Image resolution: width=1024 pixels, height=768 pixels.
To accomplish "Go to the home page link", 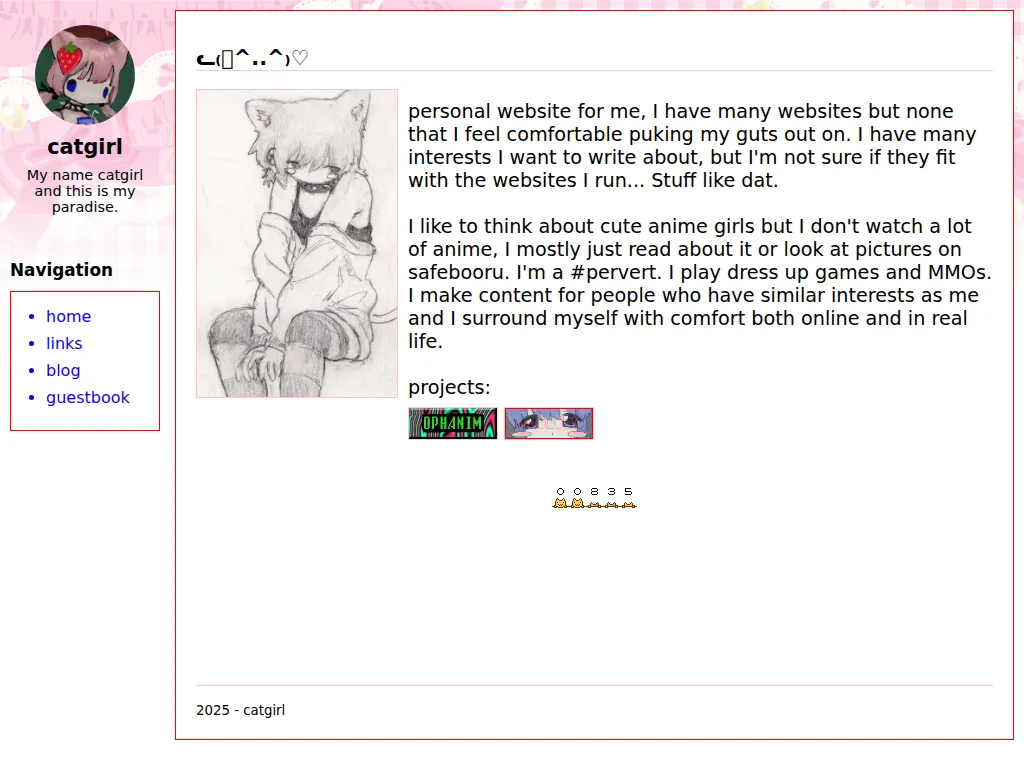I will pyautogui.click(x=69, y=316).
